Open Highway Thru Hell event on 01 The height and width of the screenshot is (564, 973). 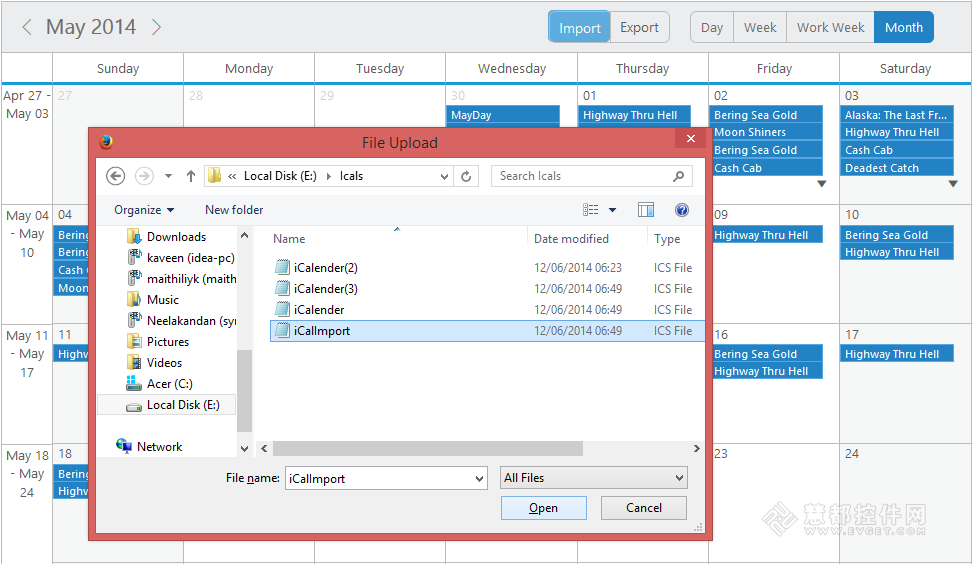point(634,115)
